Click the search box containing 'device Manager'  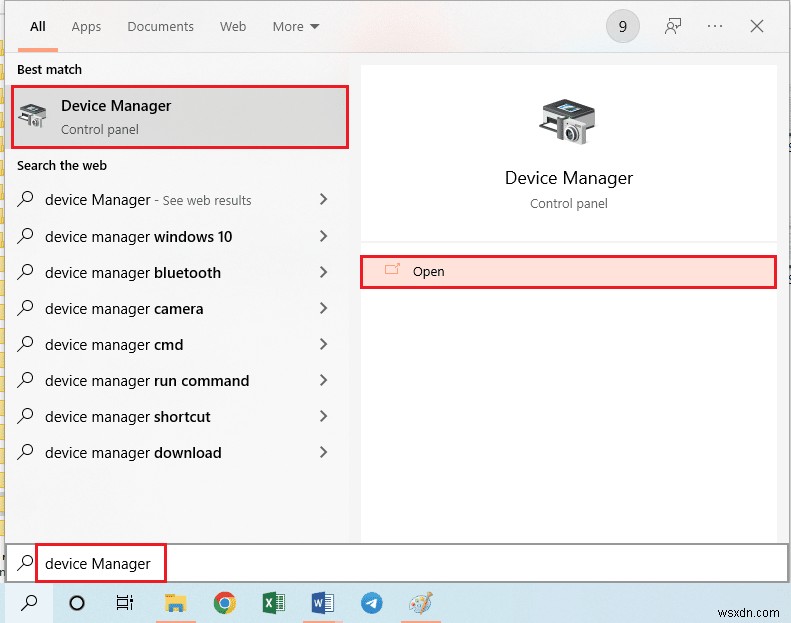tap(396, 563)
